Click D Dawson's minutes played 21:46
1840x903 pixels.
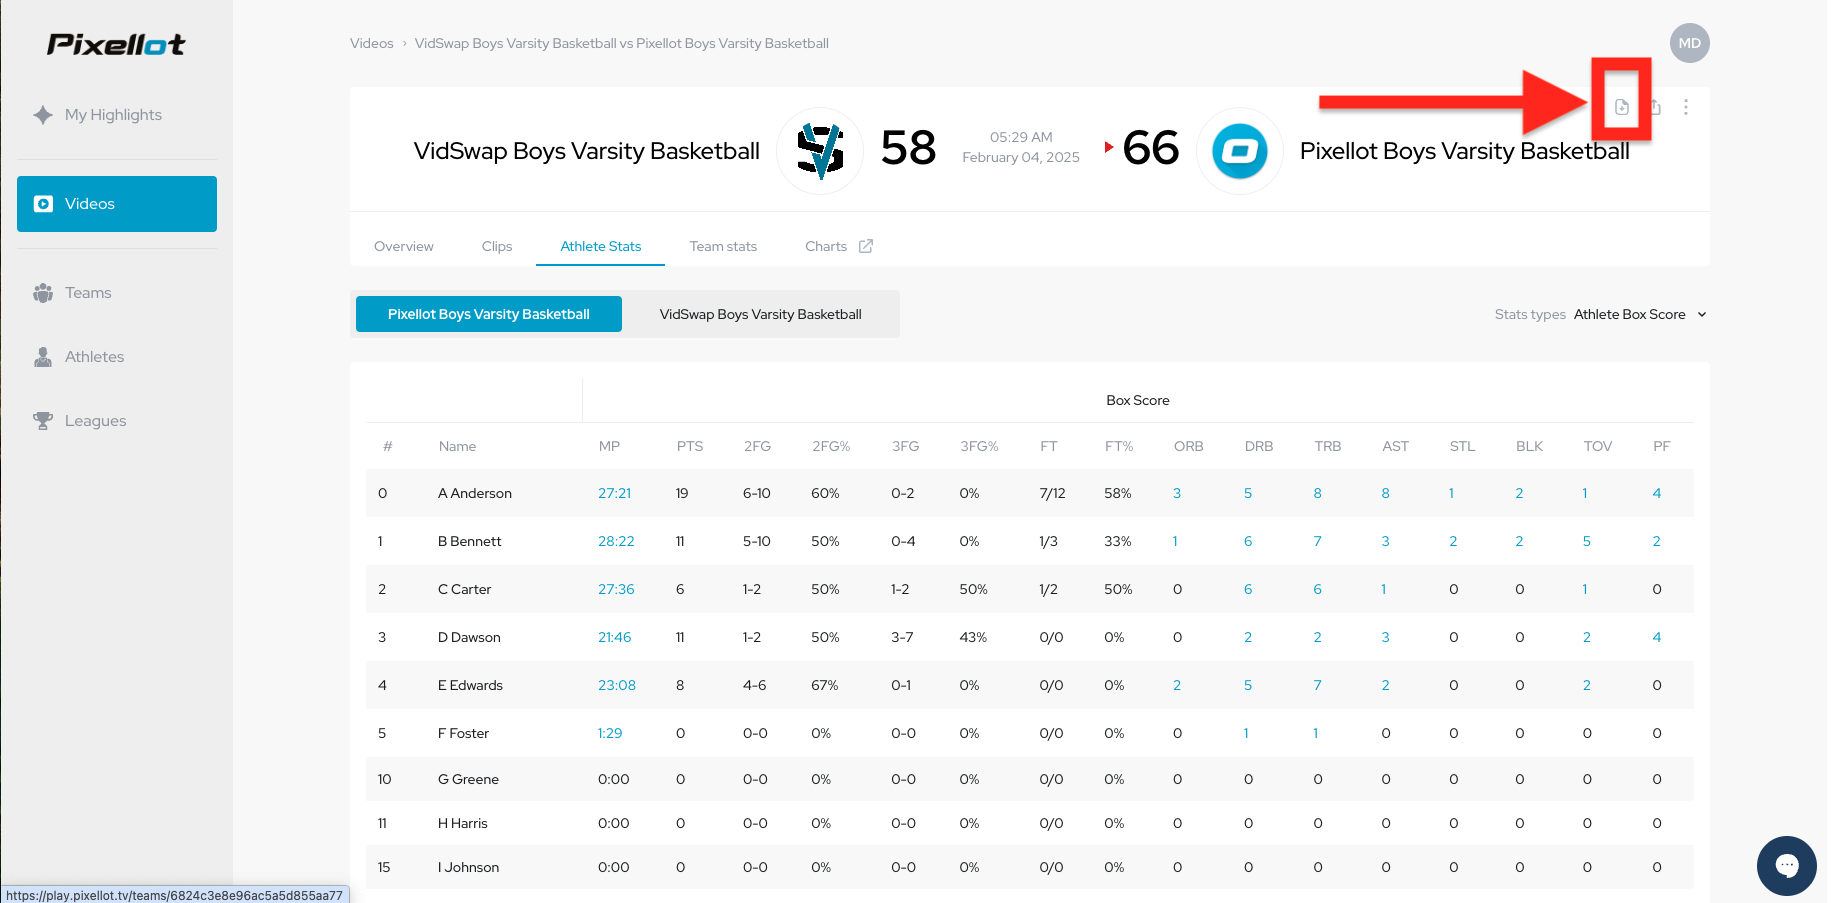pyautogui.click(x=615, y=637)
